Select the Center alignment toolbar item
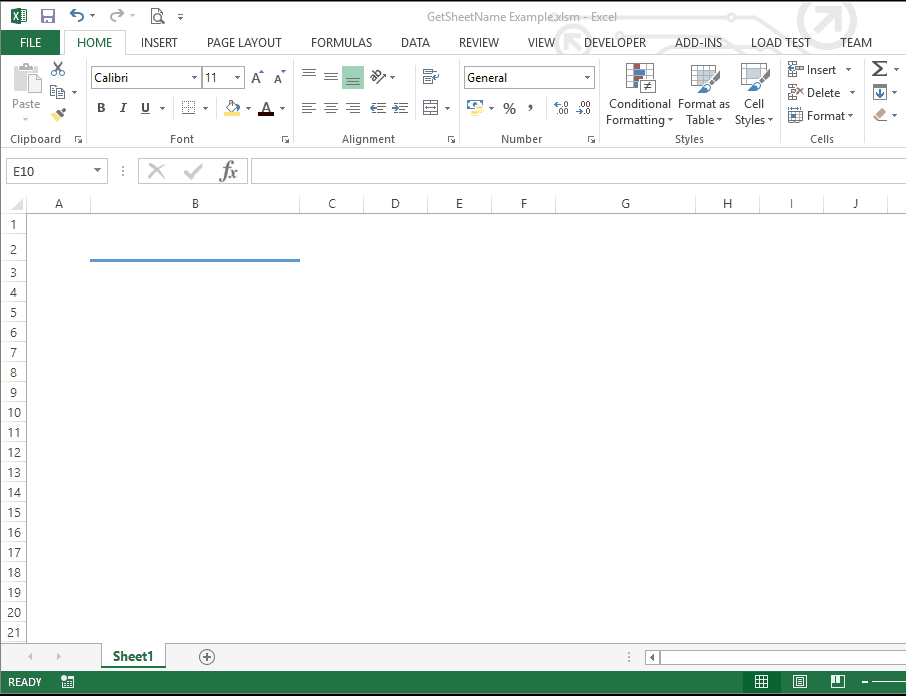 click(331, 107)
